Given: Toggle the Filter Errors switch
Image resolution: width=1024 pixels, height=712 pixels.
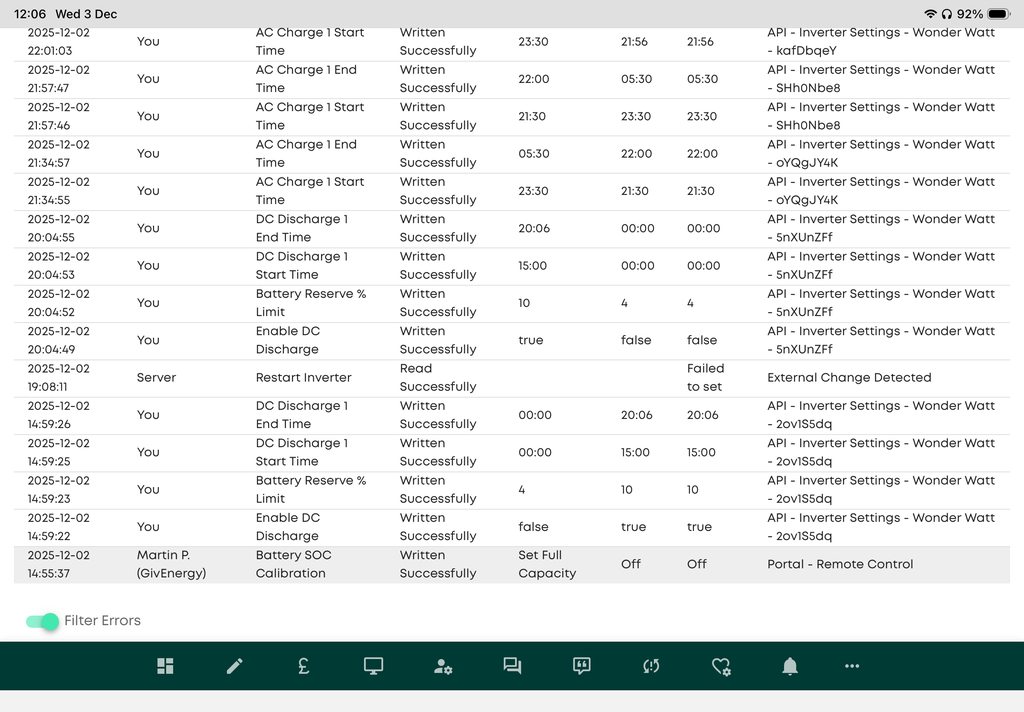Looking at the screenshot, I should pyautogui.click(x=42, y=621).
